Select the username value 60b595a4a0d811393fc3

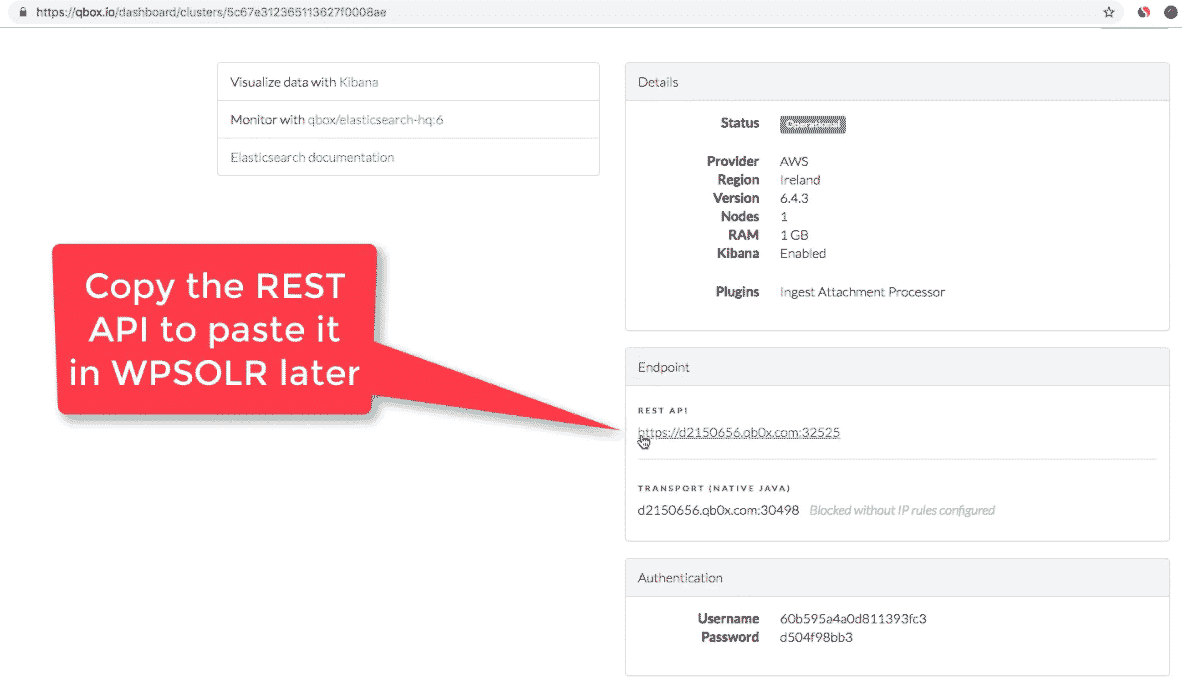(x=853, y=619)
